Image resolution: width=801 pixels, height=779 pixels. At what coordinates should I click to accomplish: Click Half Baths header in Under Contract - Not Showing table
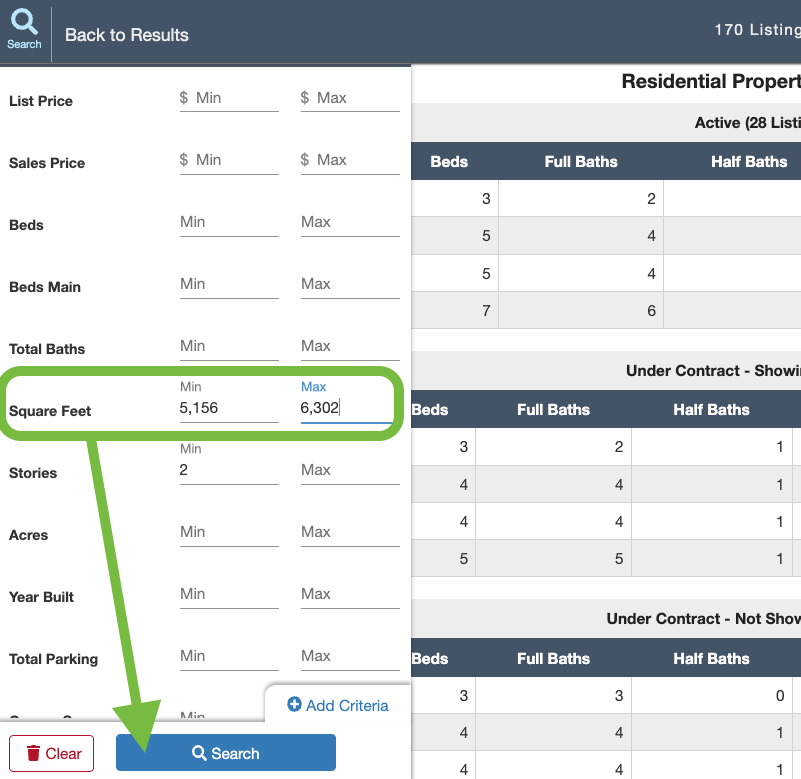[712, 658]
